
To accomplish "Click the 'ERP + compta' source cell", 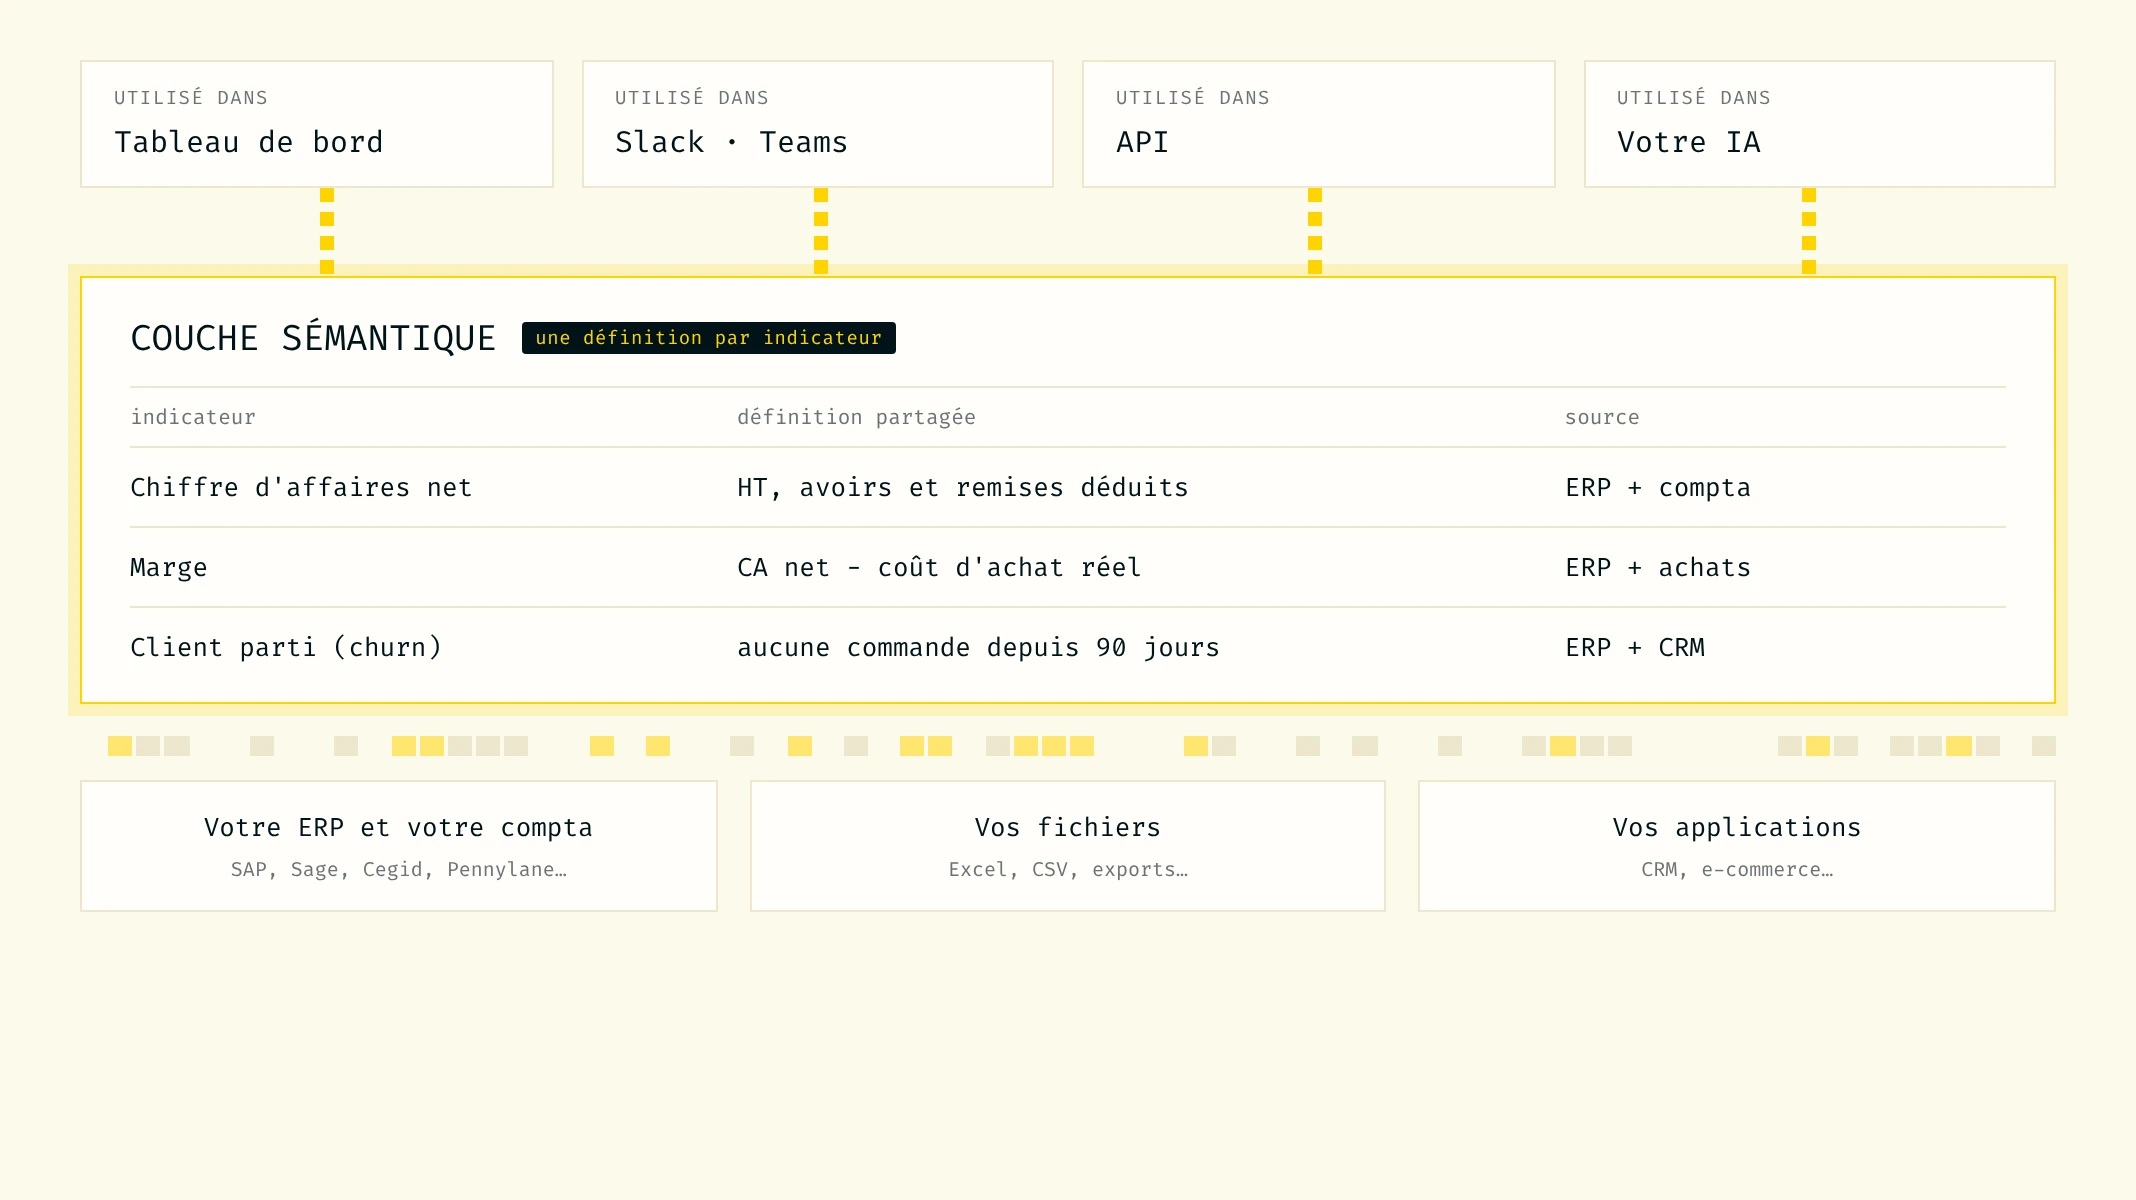I will [x=1658, y=487].
